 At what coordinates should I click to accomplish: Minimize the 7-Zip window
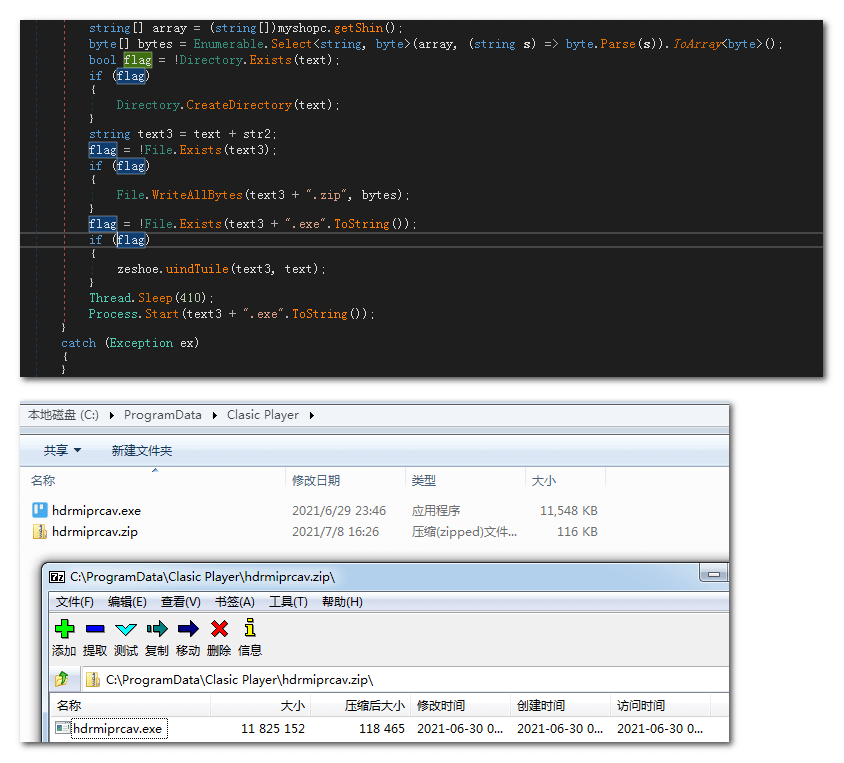coord(714,574)
